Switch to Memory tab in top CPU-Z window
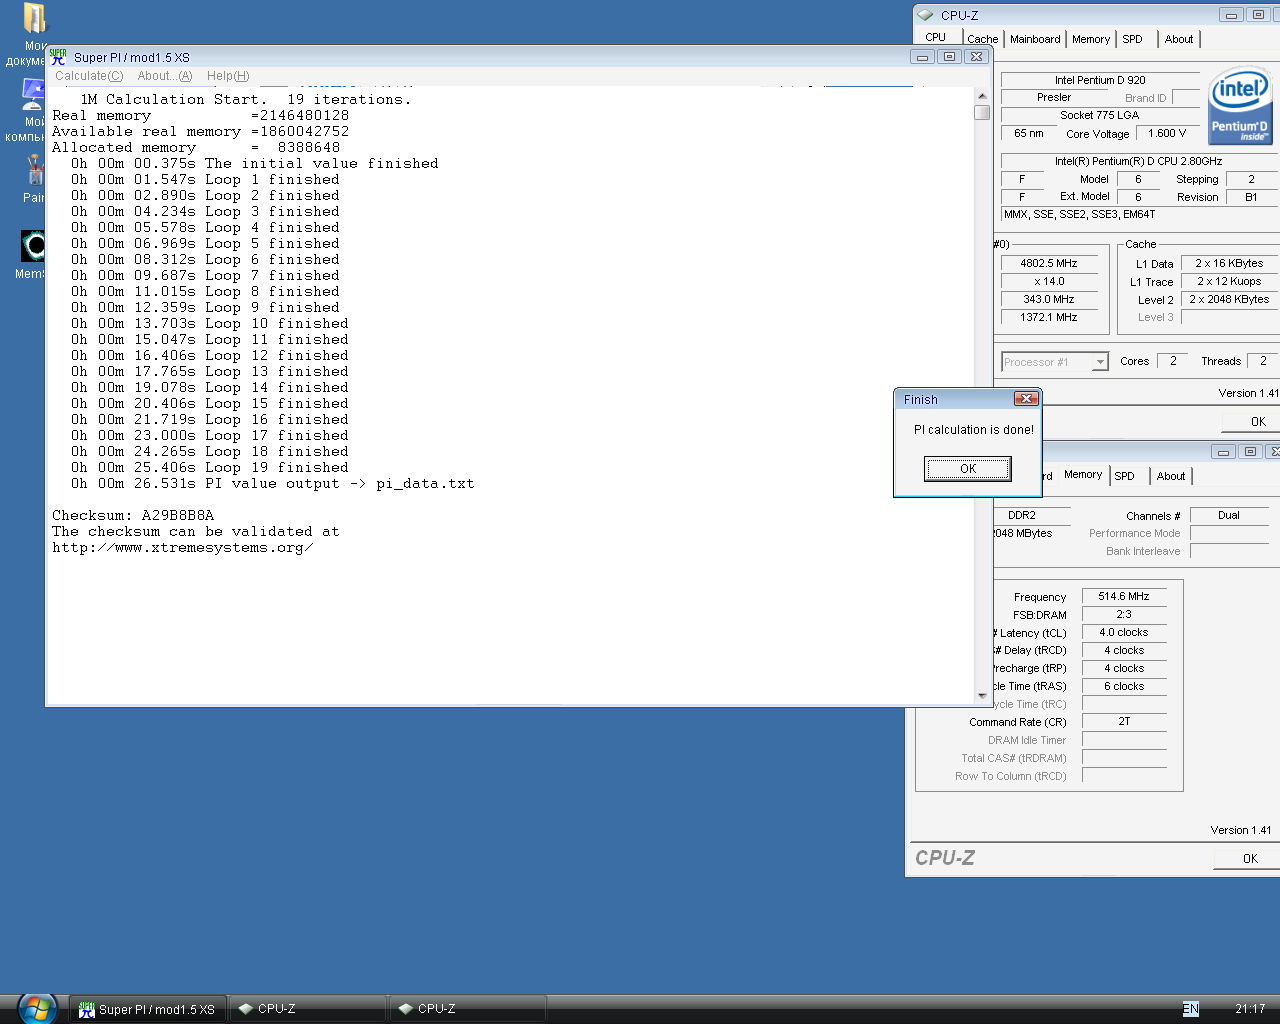1280x1024 pixels. coord(1091,39)
